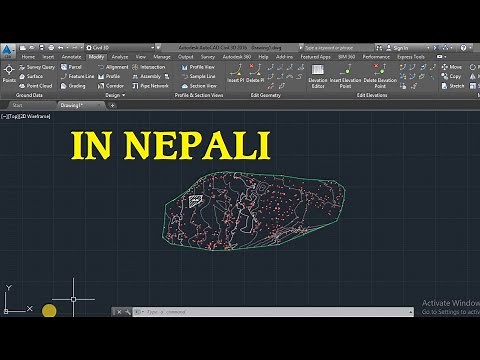
Task: Select the Alignment tool
Action: [113, 67]
